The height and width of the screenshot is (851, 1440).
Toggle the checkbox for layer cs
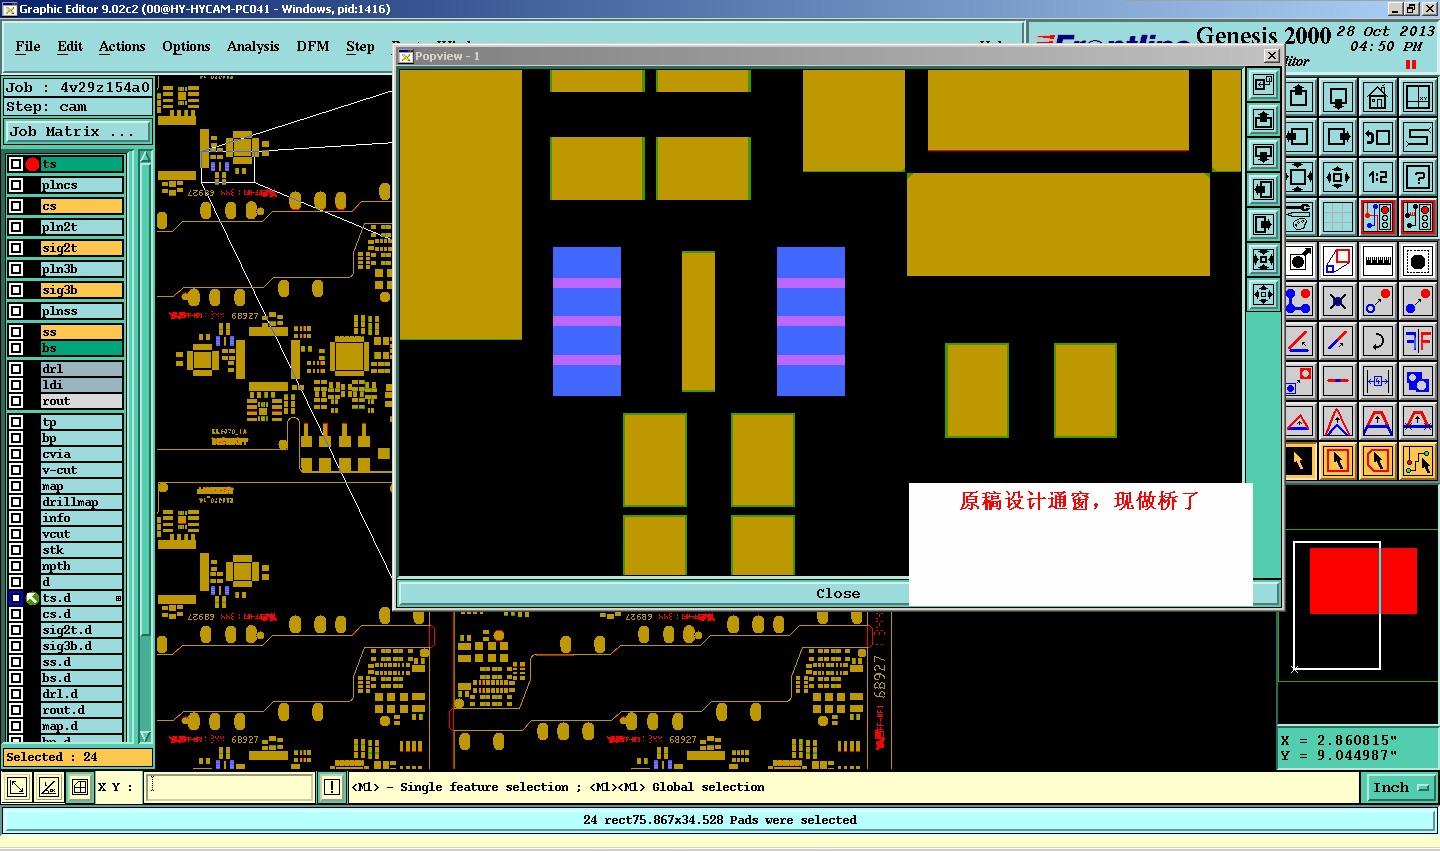[x=16, y=206]
